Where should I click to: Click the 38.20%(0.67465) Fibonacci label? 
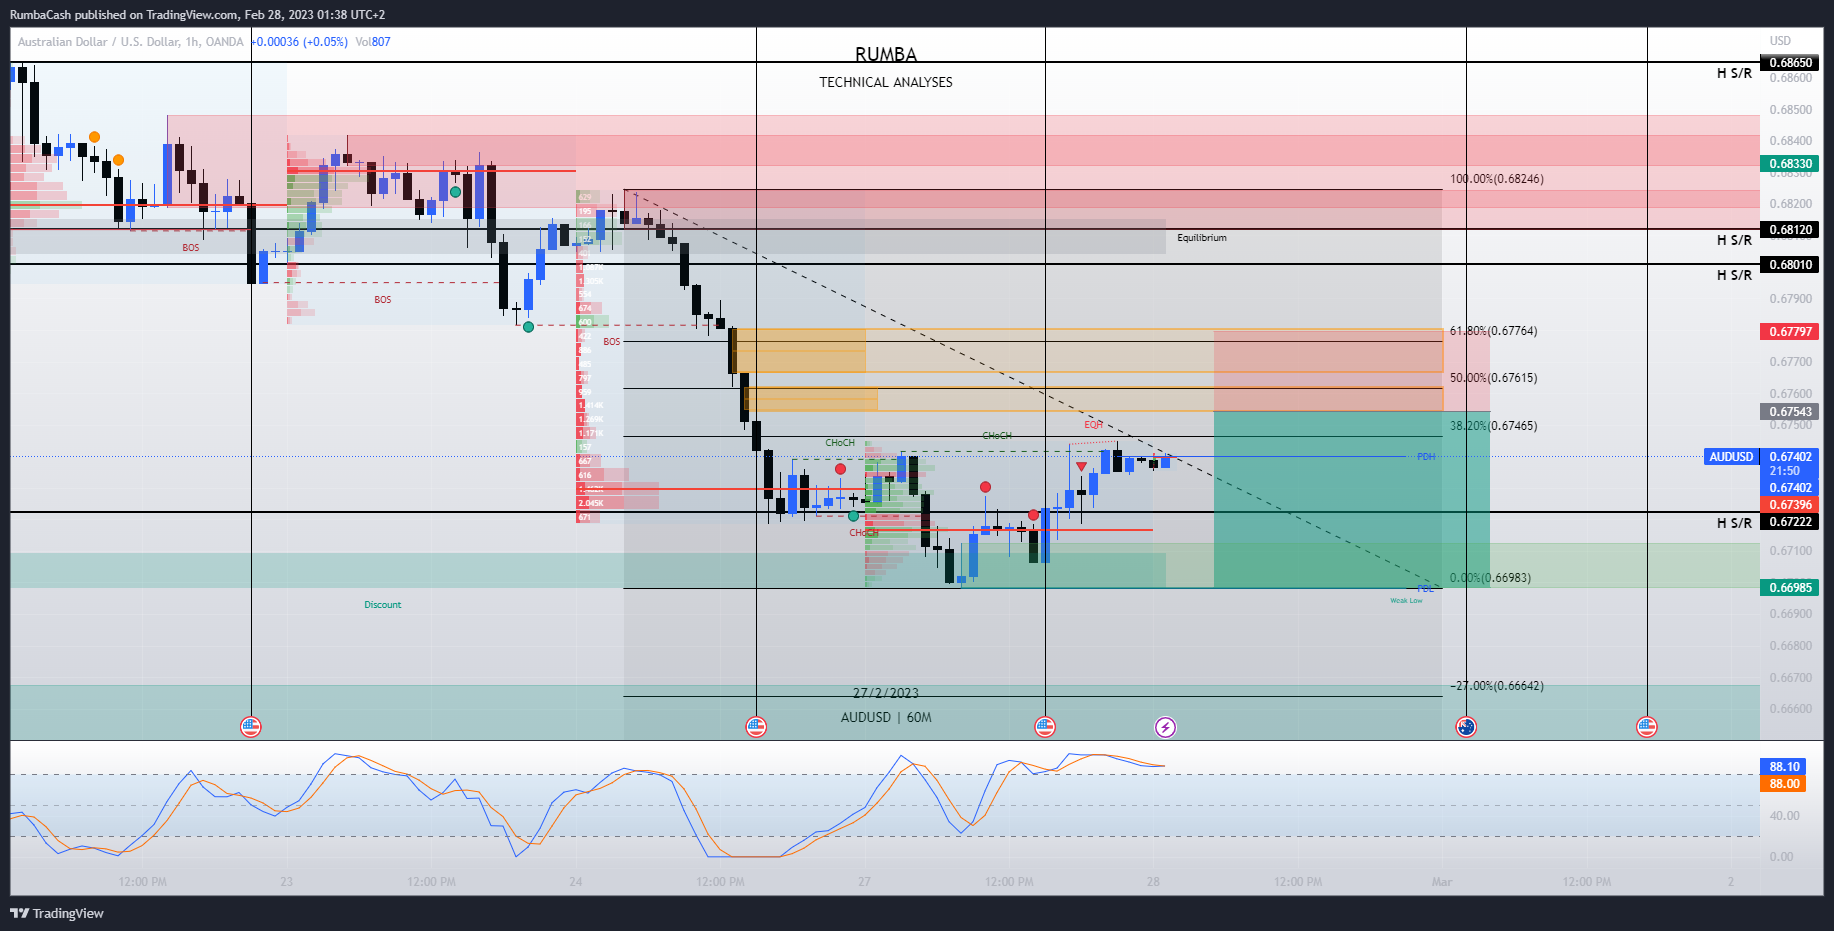[x=1493, y=426]
